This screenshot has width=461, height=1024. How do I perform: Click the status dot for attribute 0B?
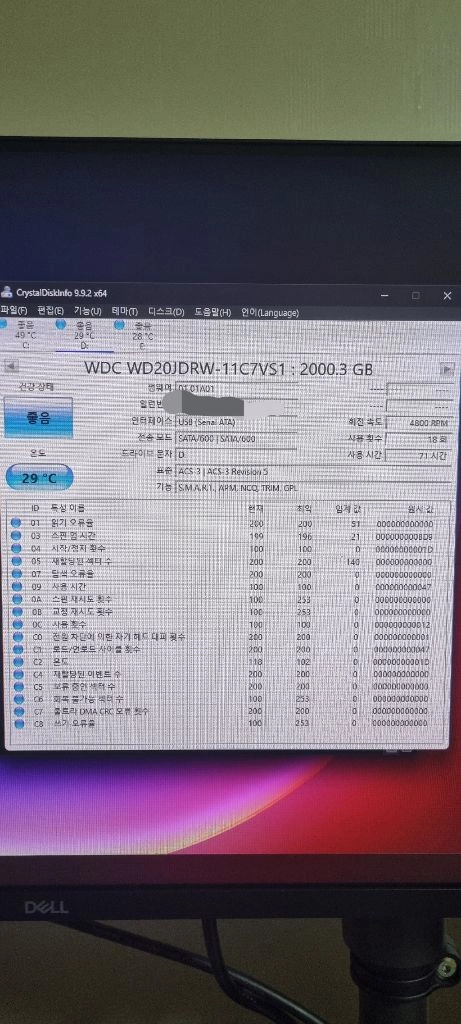[x=16, y=611]
